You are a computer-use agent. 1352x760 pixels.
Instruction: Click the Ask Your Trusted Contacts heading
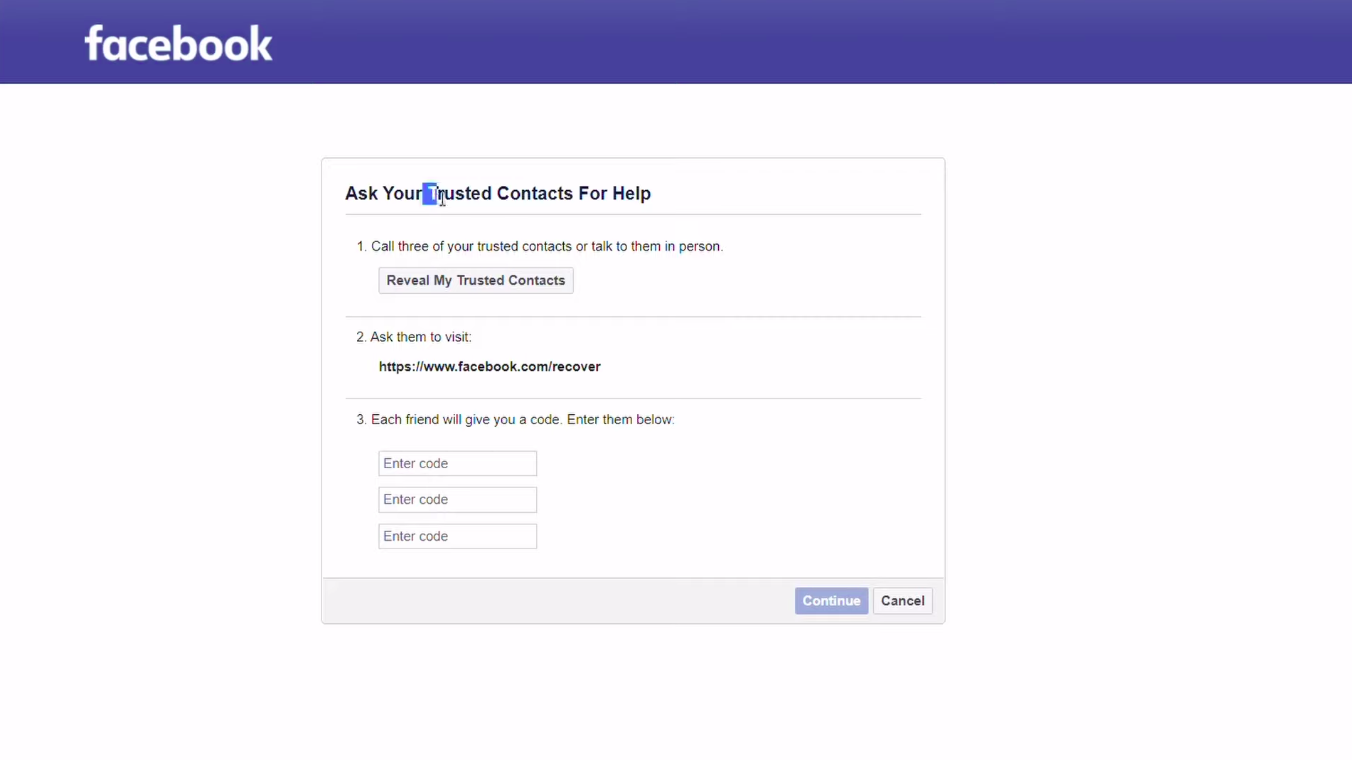point(498,193)
